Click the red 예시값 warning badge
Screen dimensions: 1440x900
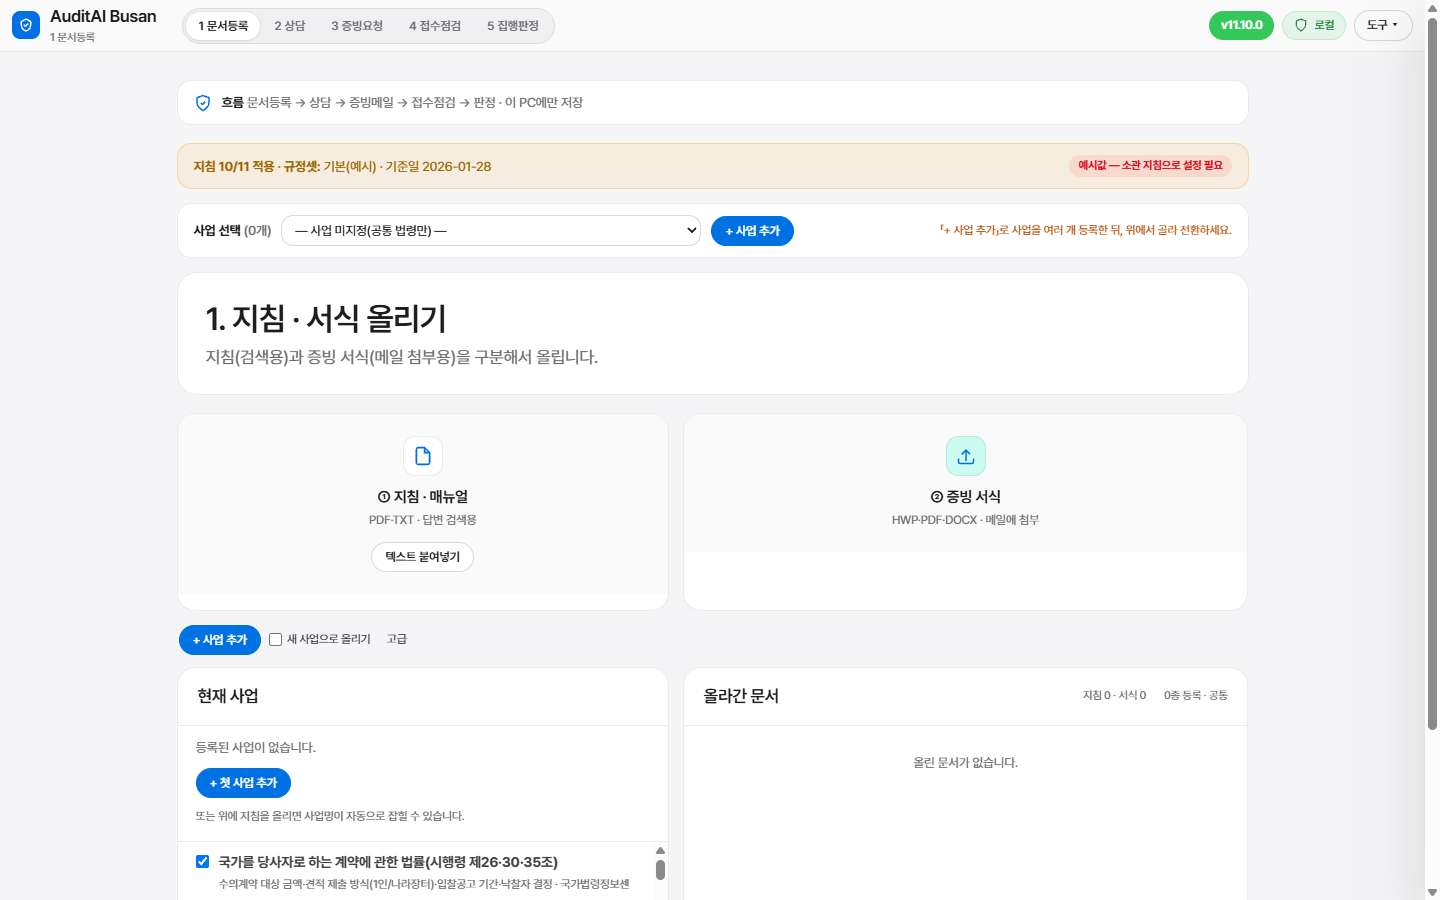coord(1150,166)
